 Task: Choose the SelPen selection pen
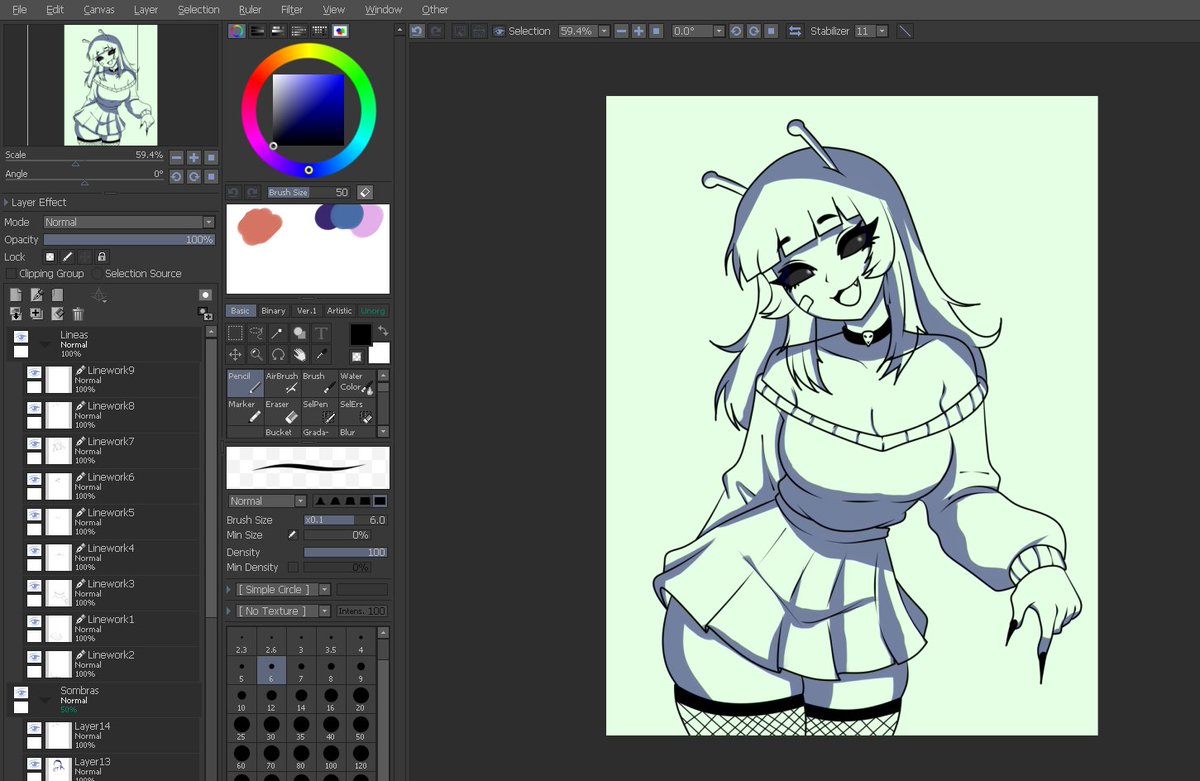click(x=319, y=410)
